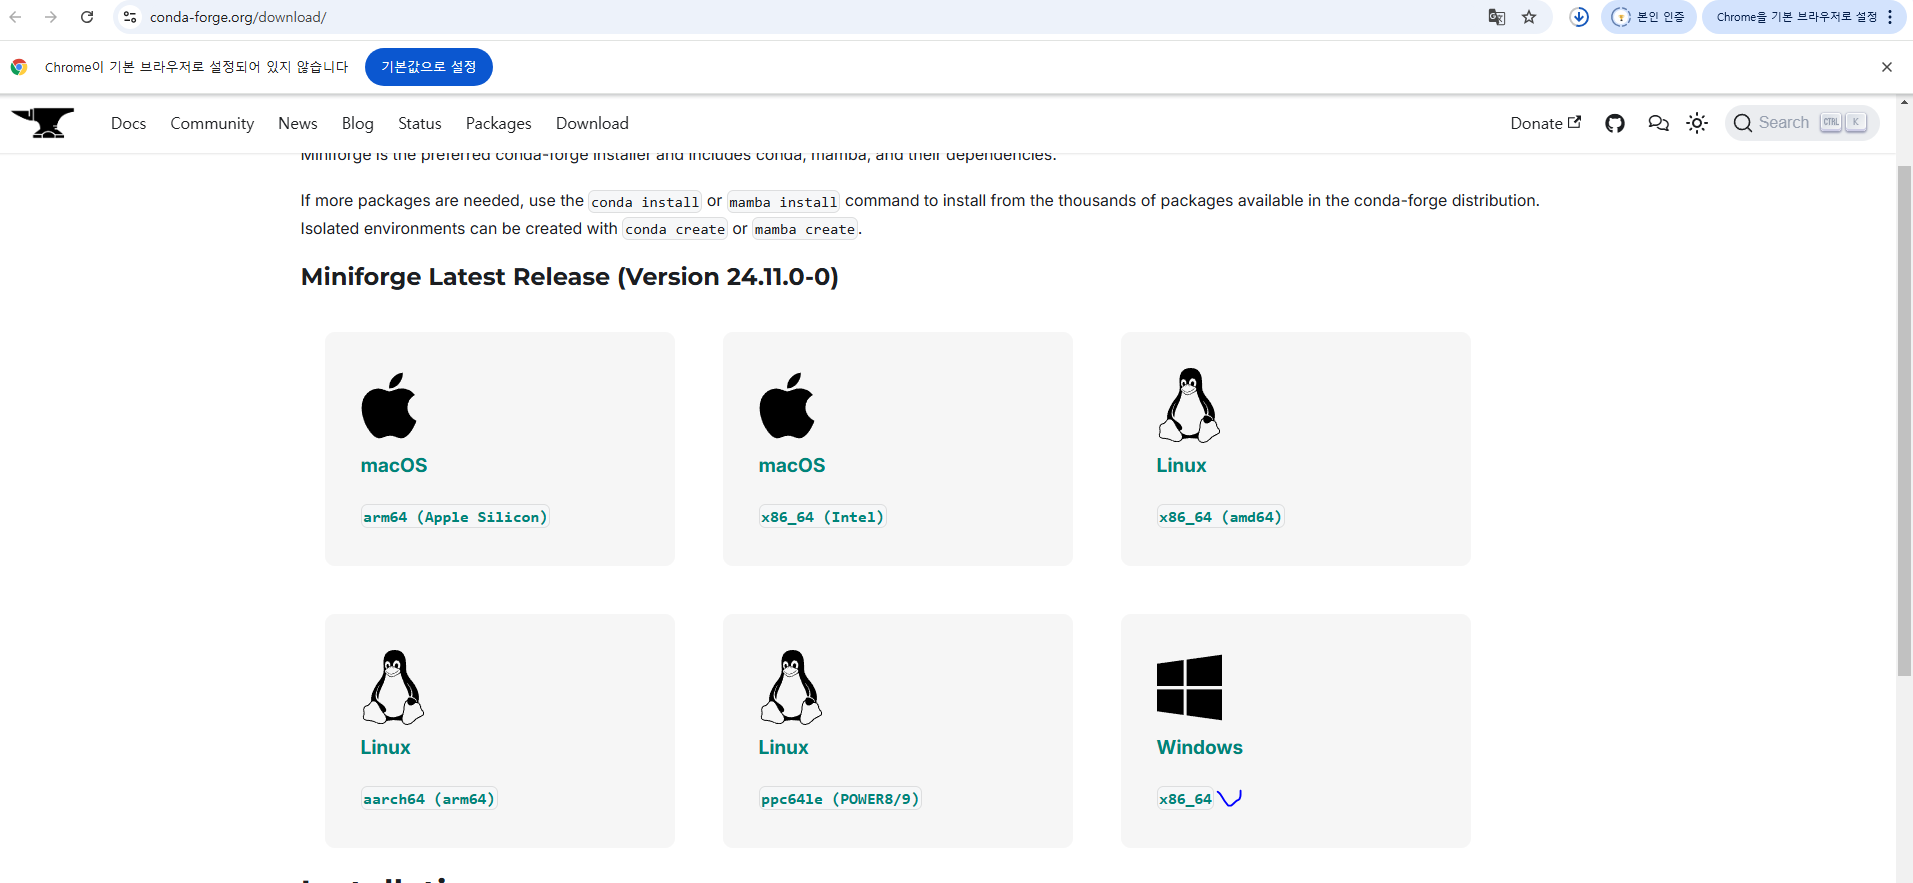Toggle light/dark theme sun icon
Image resolution: width=1913 pixels, height=883 pixels.
(x=1697, y=123)
